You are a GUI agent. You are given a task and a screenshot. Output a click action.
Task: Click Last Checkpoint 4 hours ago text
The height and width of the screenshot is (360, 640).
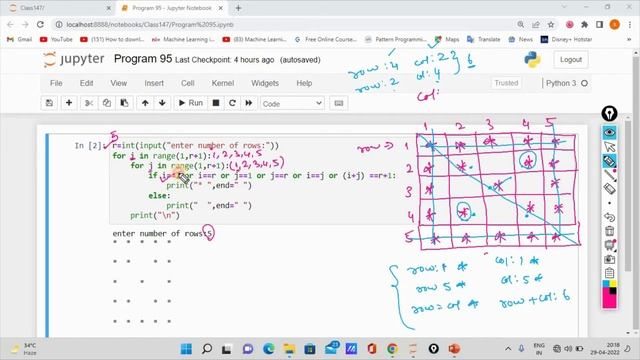point(224,60)
